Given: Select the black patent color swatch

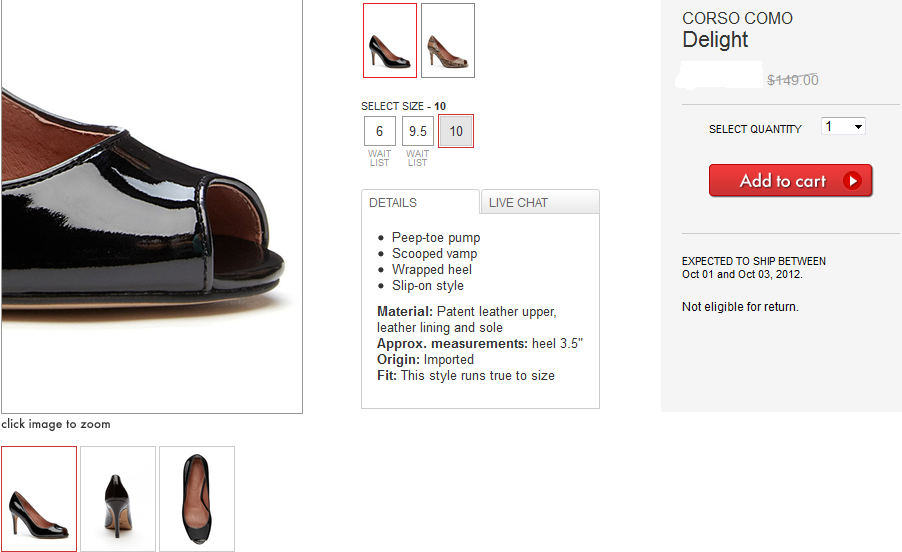Looking at the screenshot, I should coord(389,40).
